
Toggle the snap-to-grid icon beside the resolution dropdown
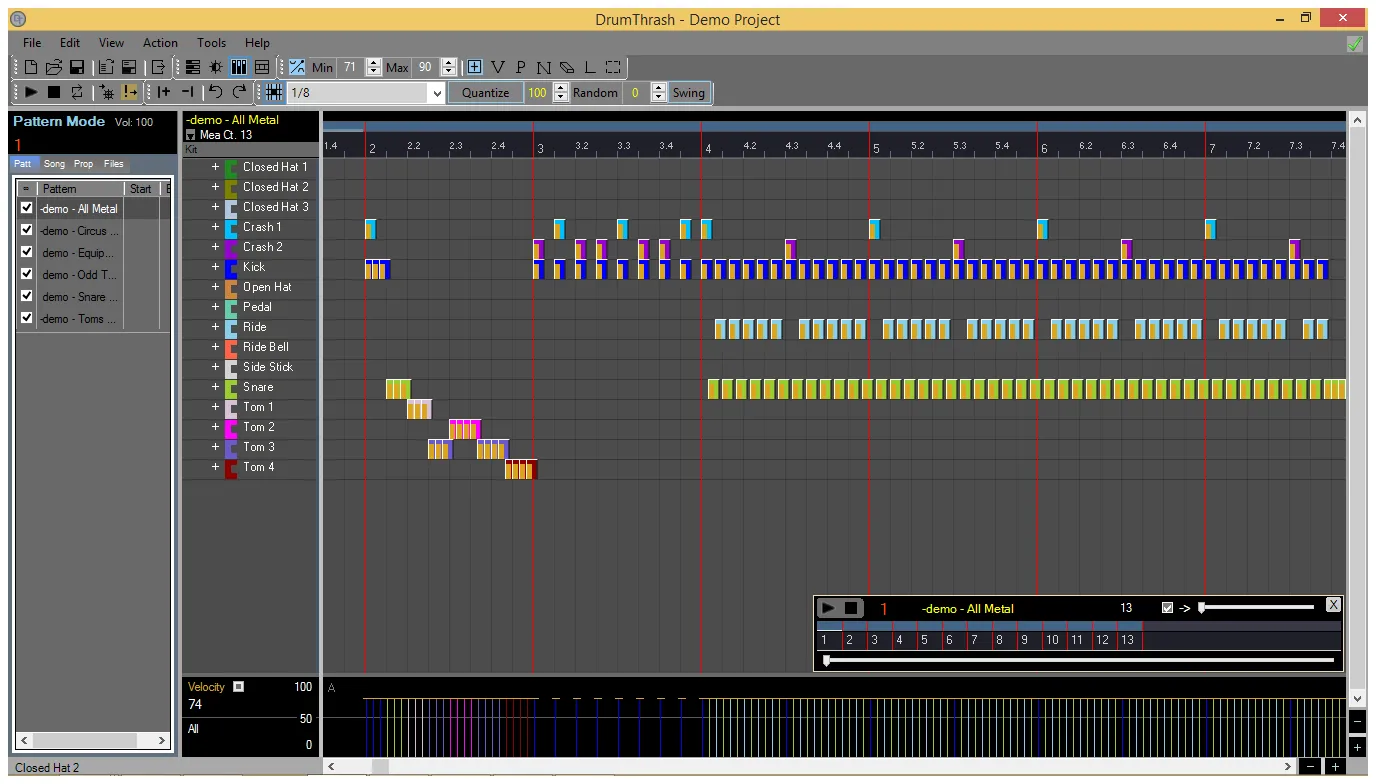[x=271, y=92]
